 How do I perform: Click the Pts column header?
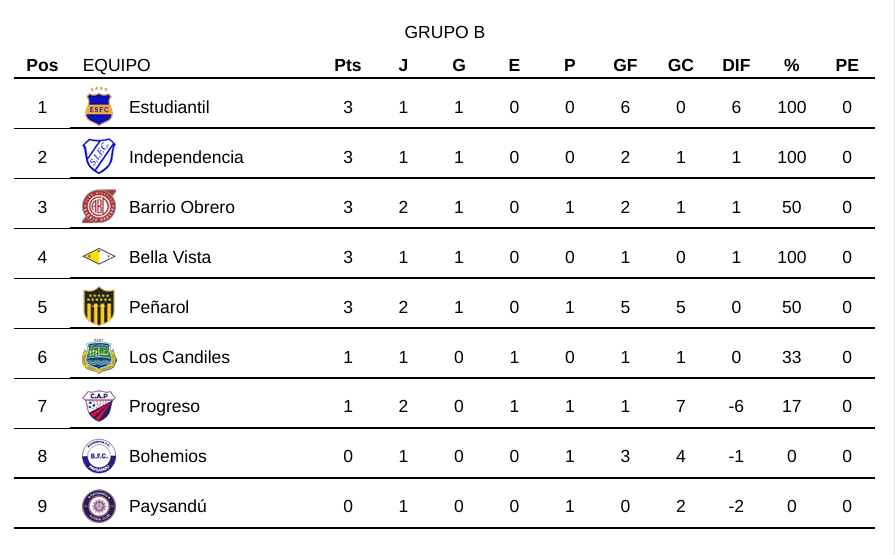(x=347, y=66)
